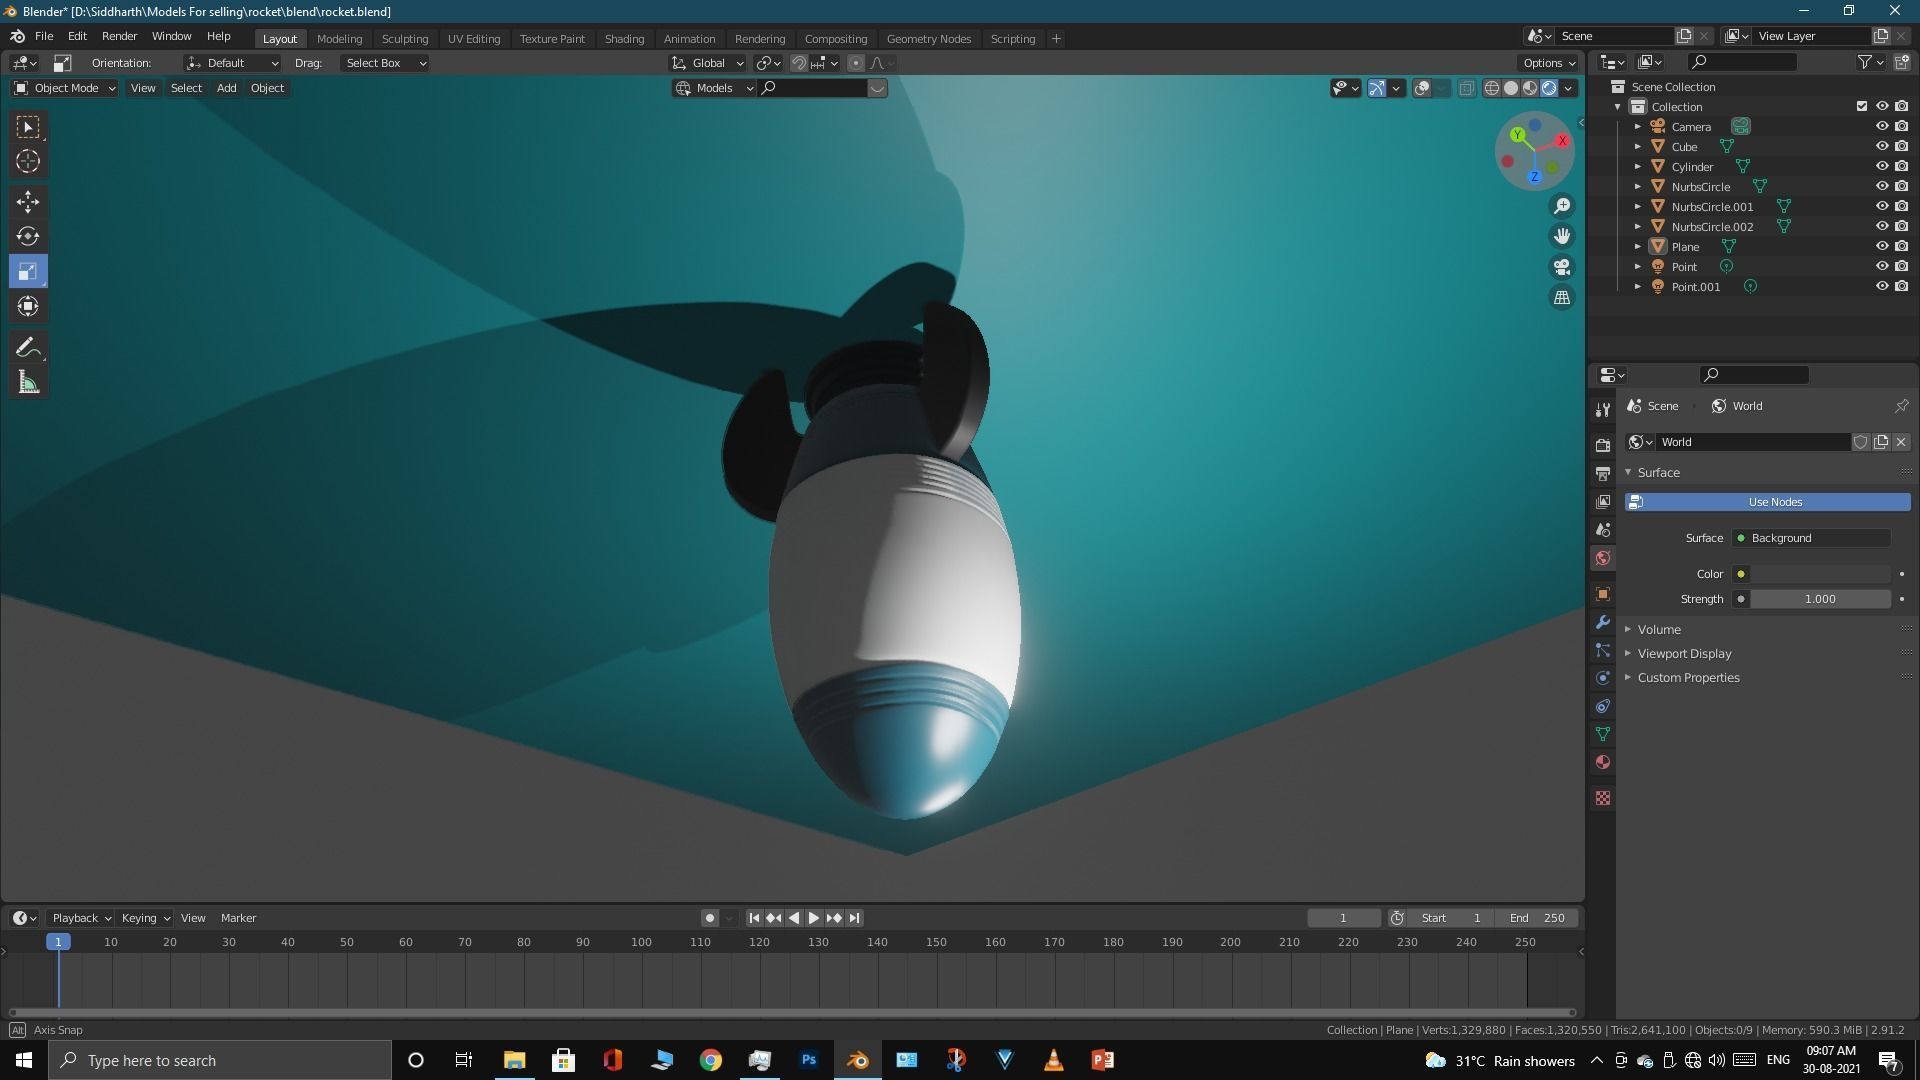Viewport: 1920px width, 1080px height.
Task: Expand the NurbsCircle tree item
Action: click(x=1637, y=187)
